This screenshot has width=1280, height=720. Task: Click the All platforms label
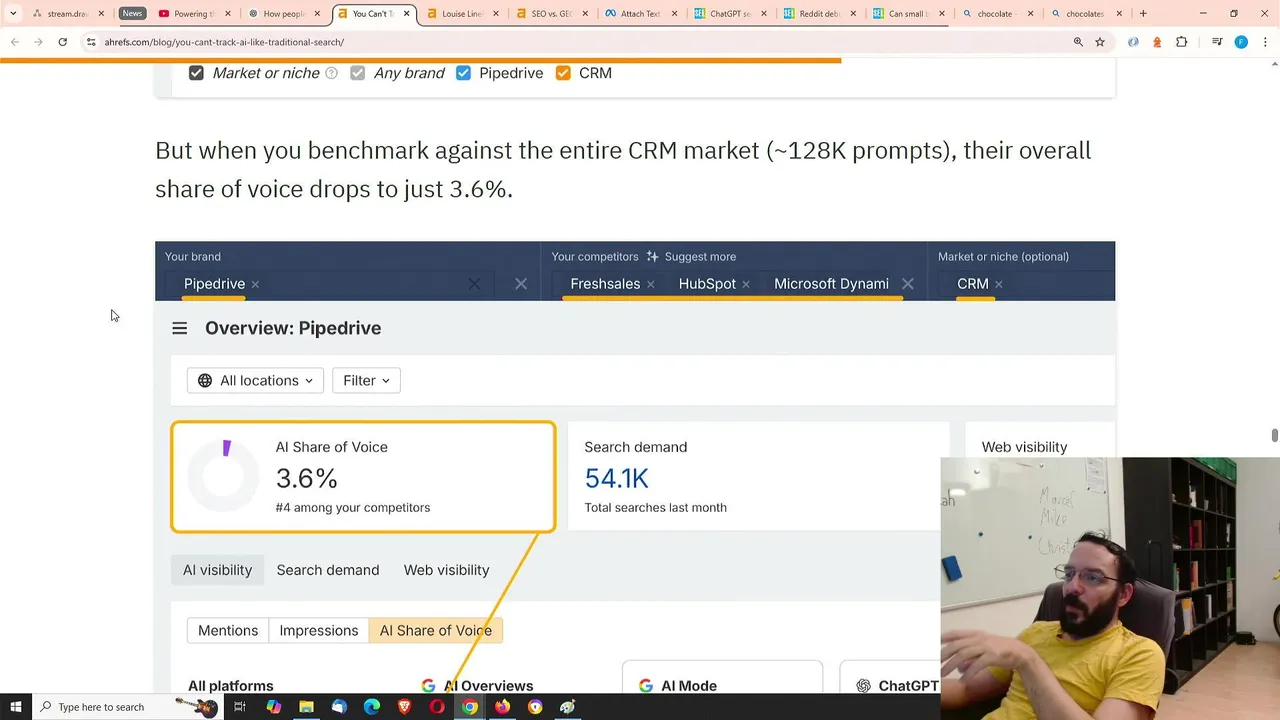(x=231, y=686)
